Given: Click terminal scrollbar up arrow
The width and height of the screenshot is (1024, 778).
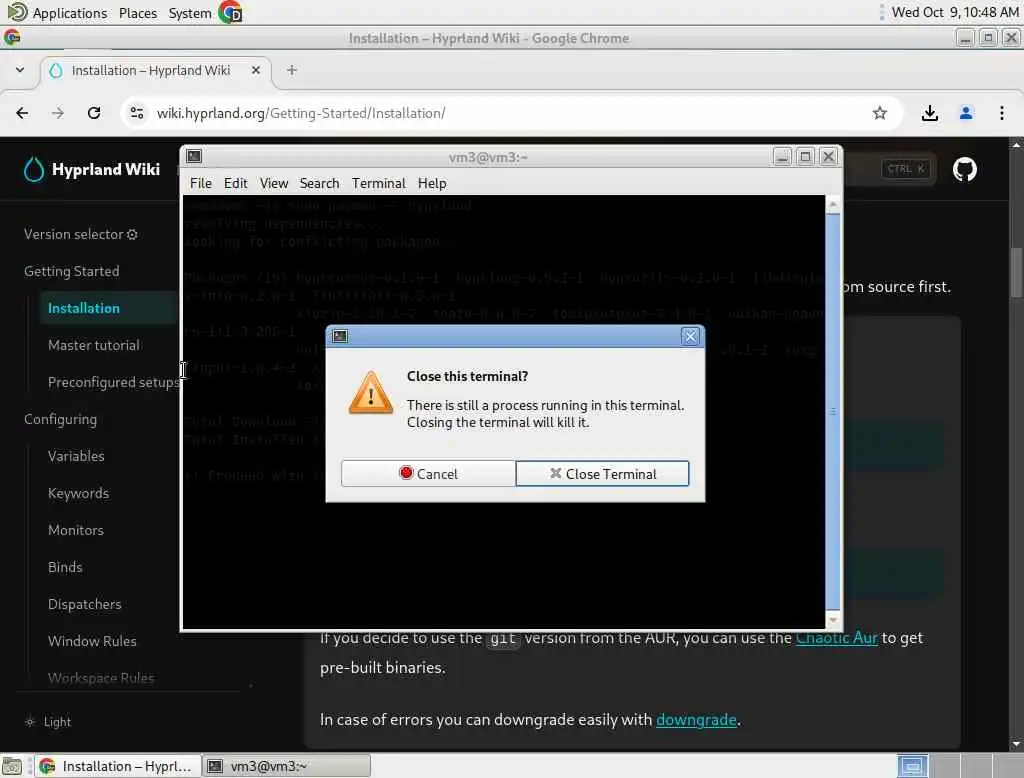Looking at the screenshot, I should [x=833, y=204].
